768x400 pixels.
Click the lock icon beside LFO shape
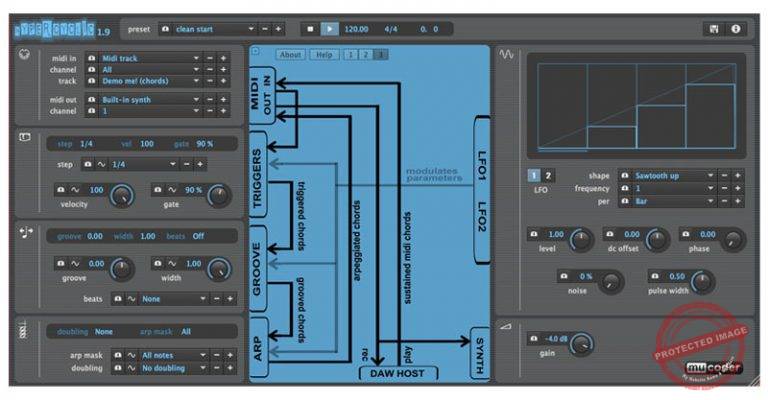click(624, 175)
